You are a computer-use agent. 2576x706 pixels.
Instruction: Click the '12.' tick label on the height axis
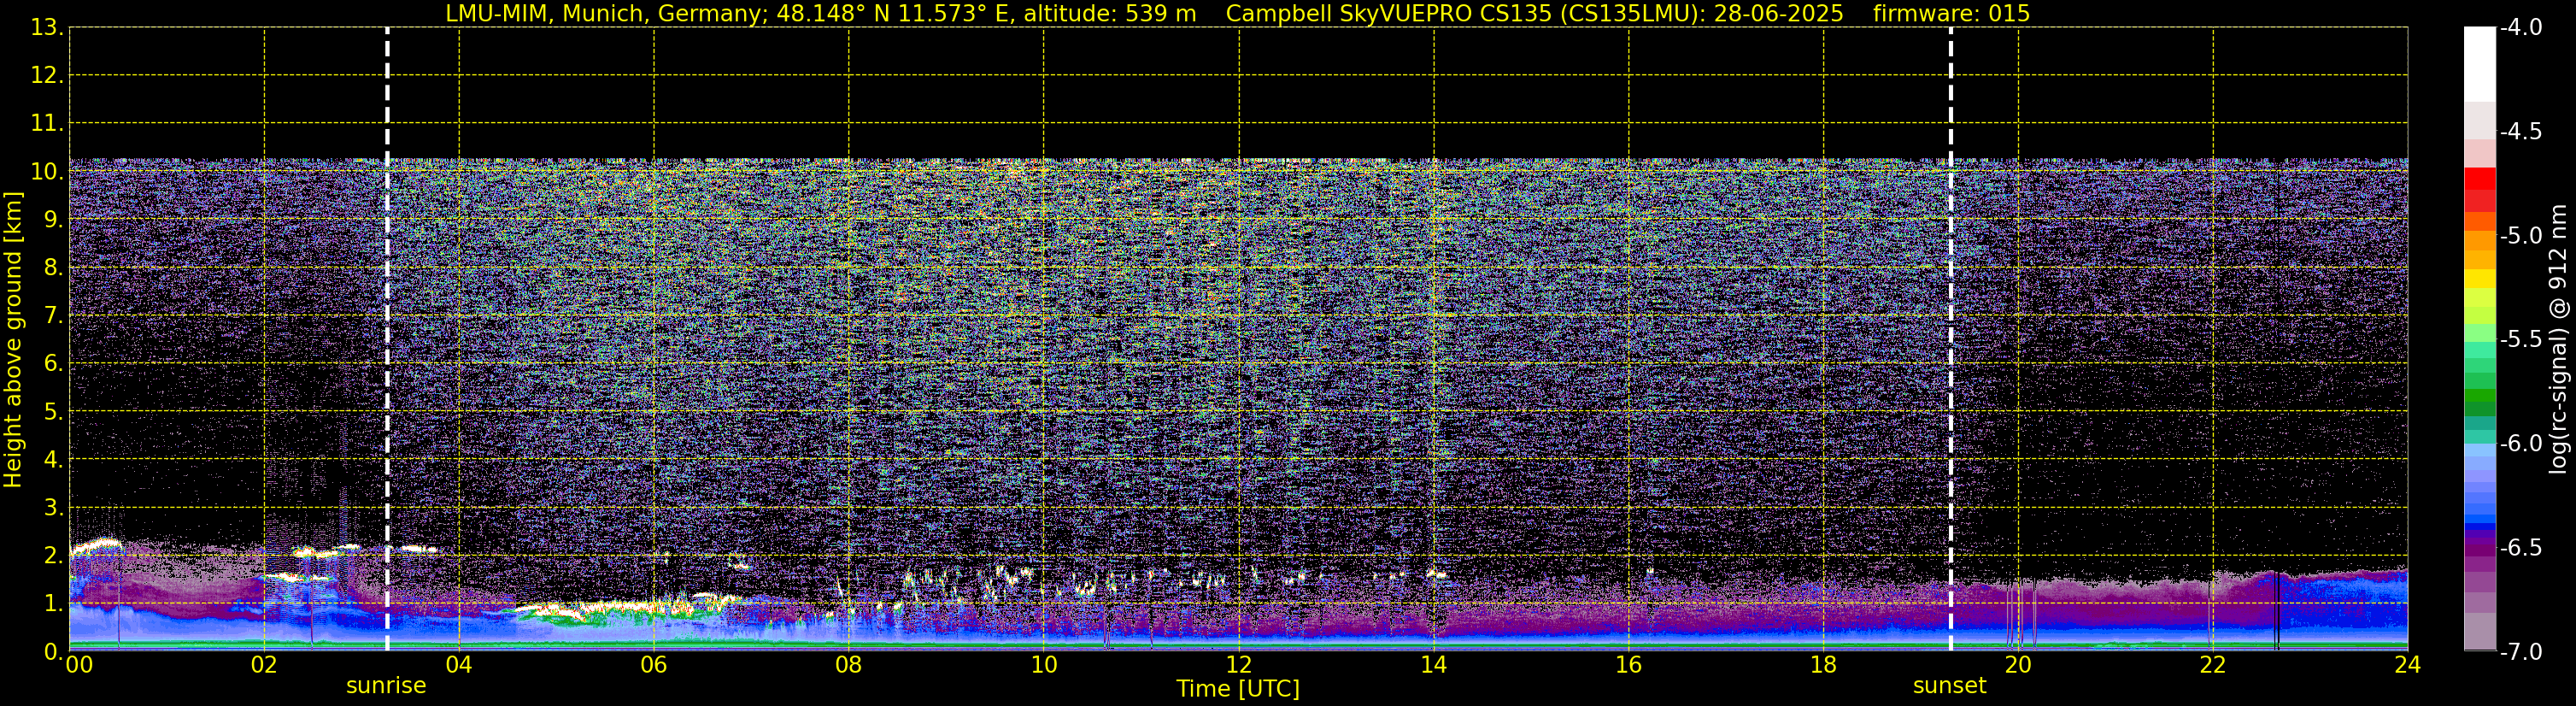47,76
